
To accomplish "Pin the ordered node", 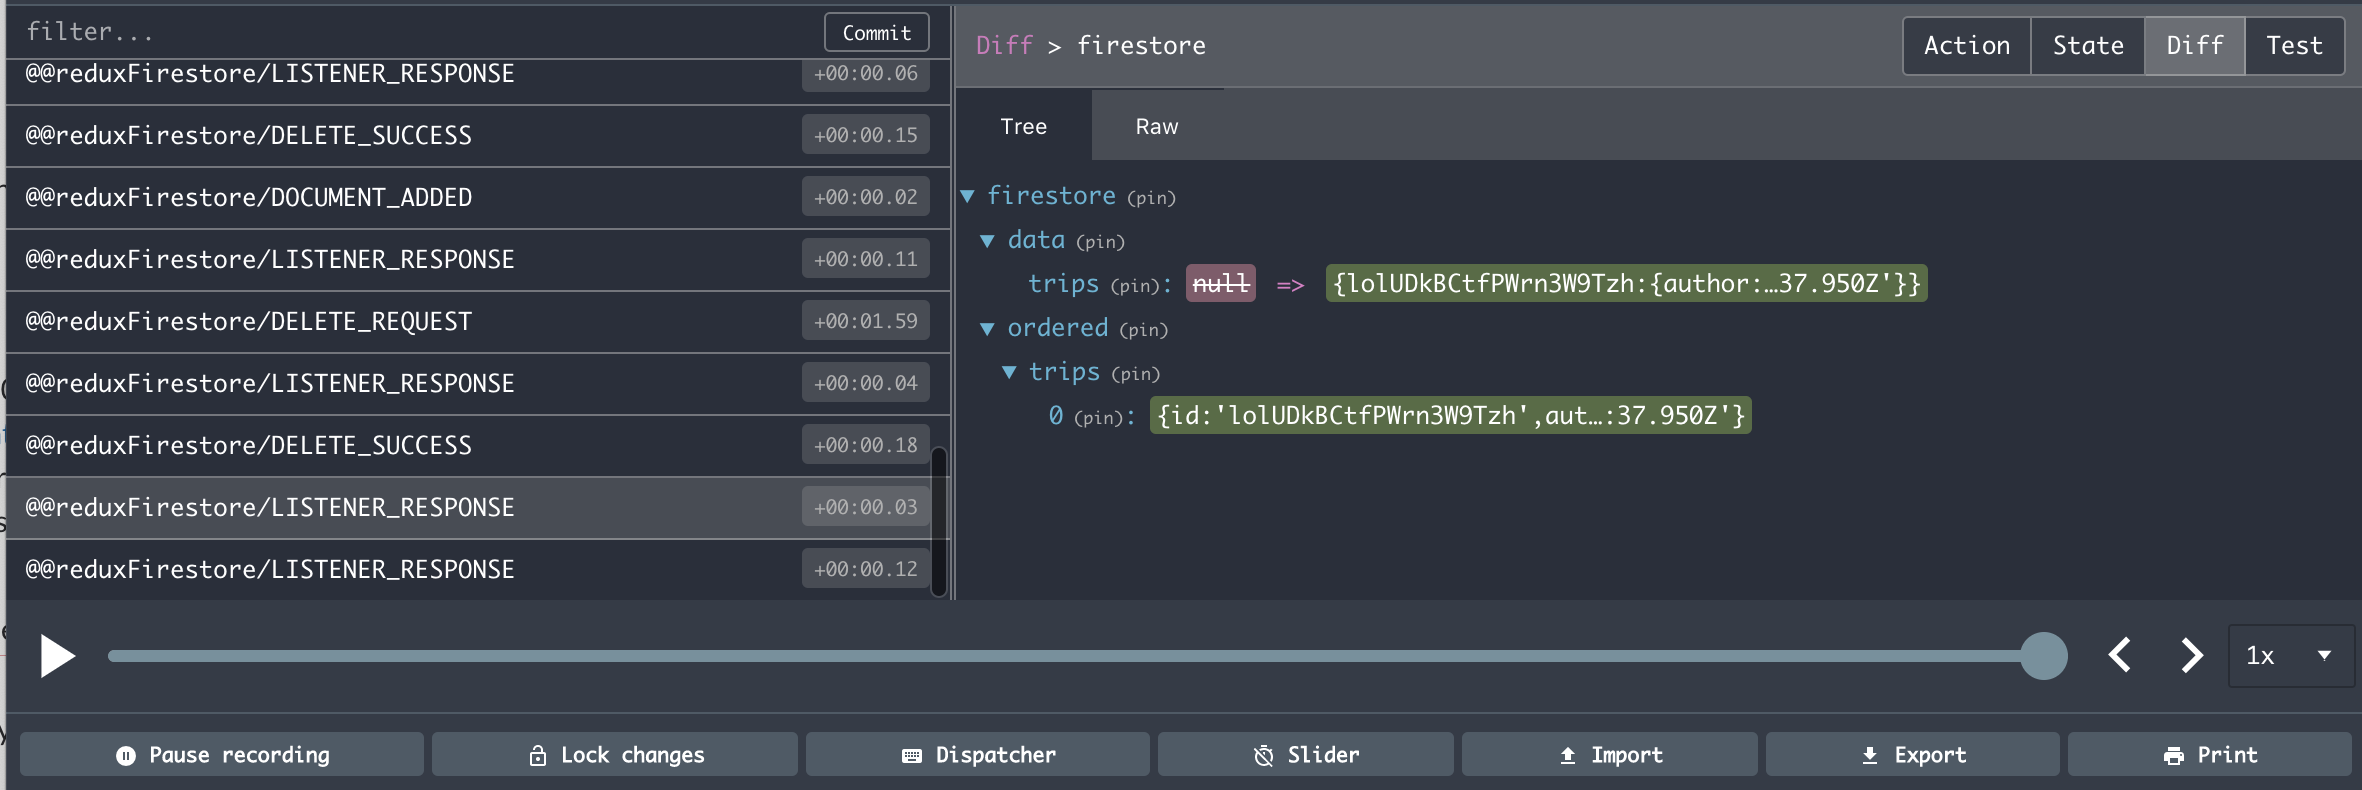I will pos(1143,330).
